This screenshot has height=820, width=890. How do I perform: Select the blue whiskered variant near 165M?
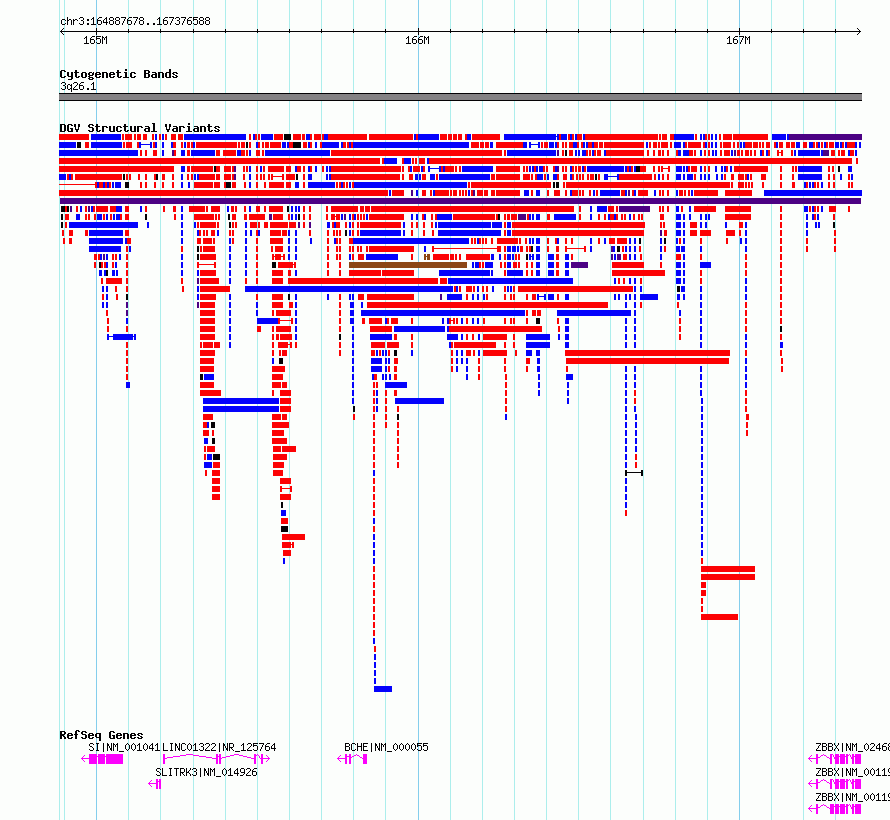121,337
